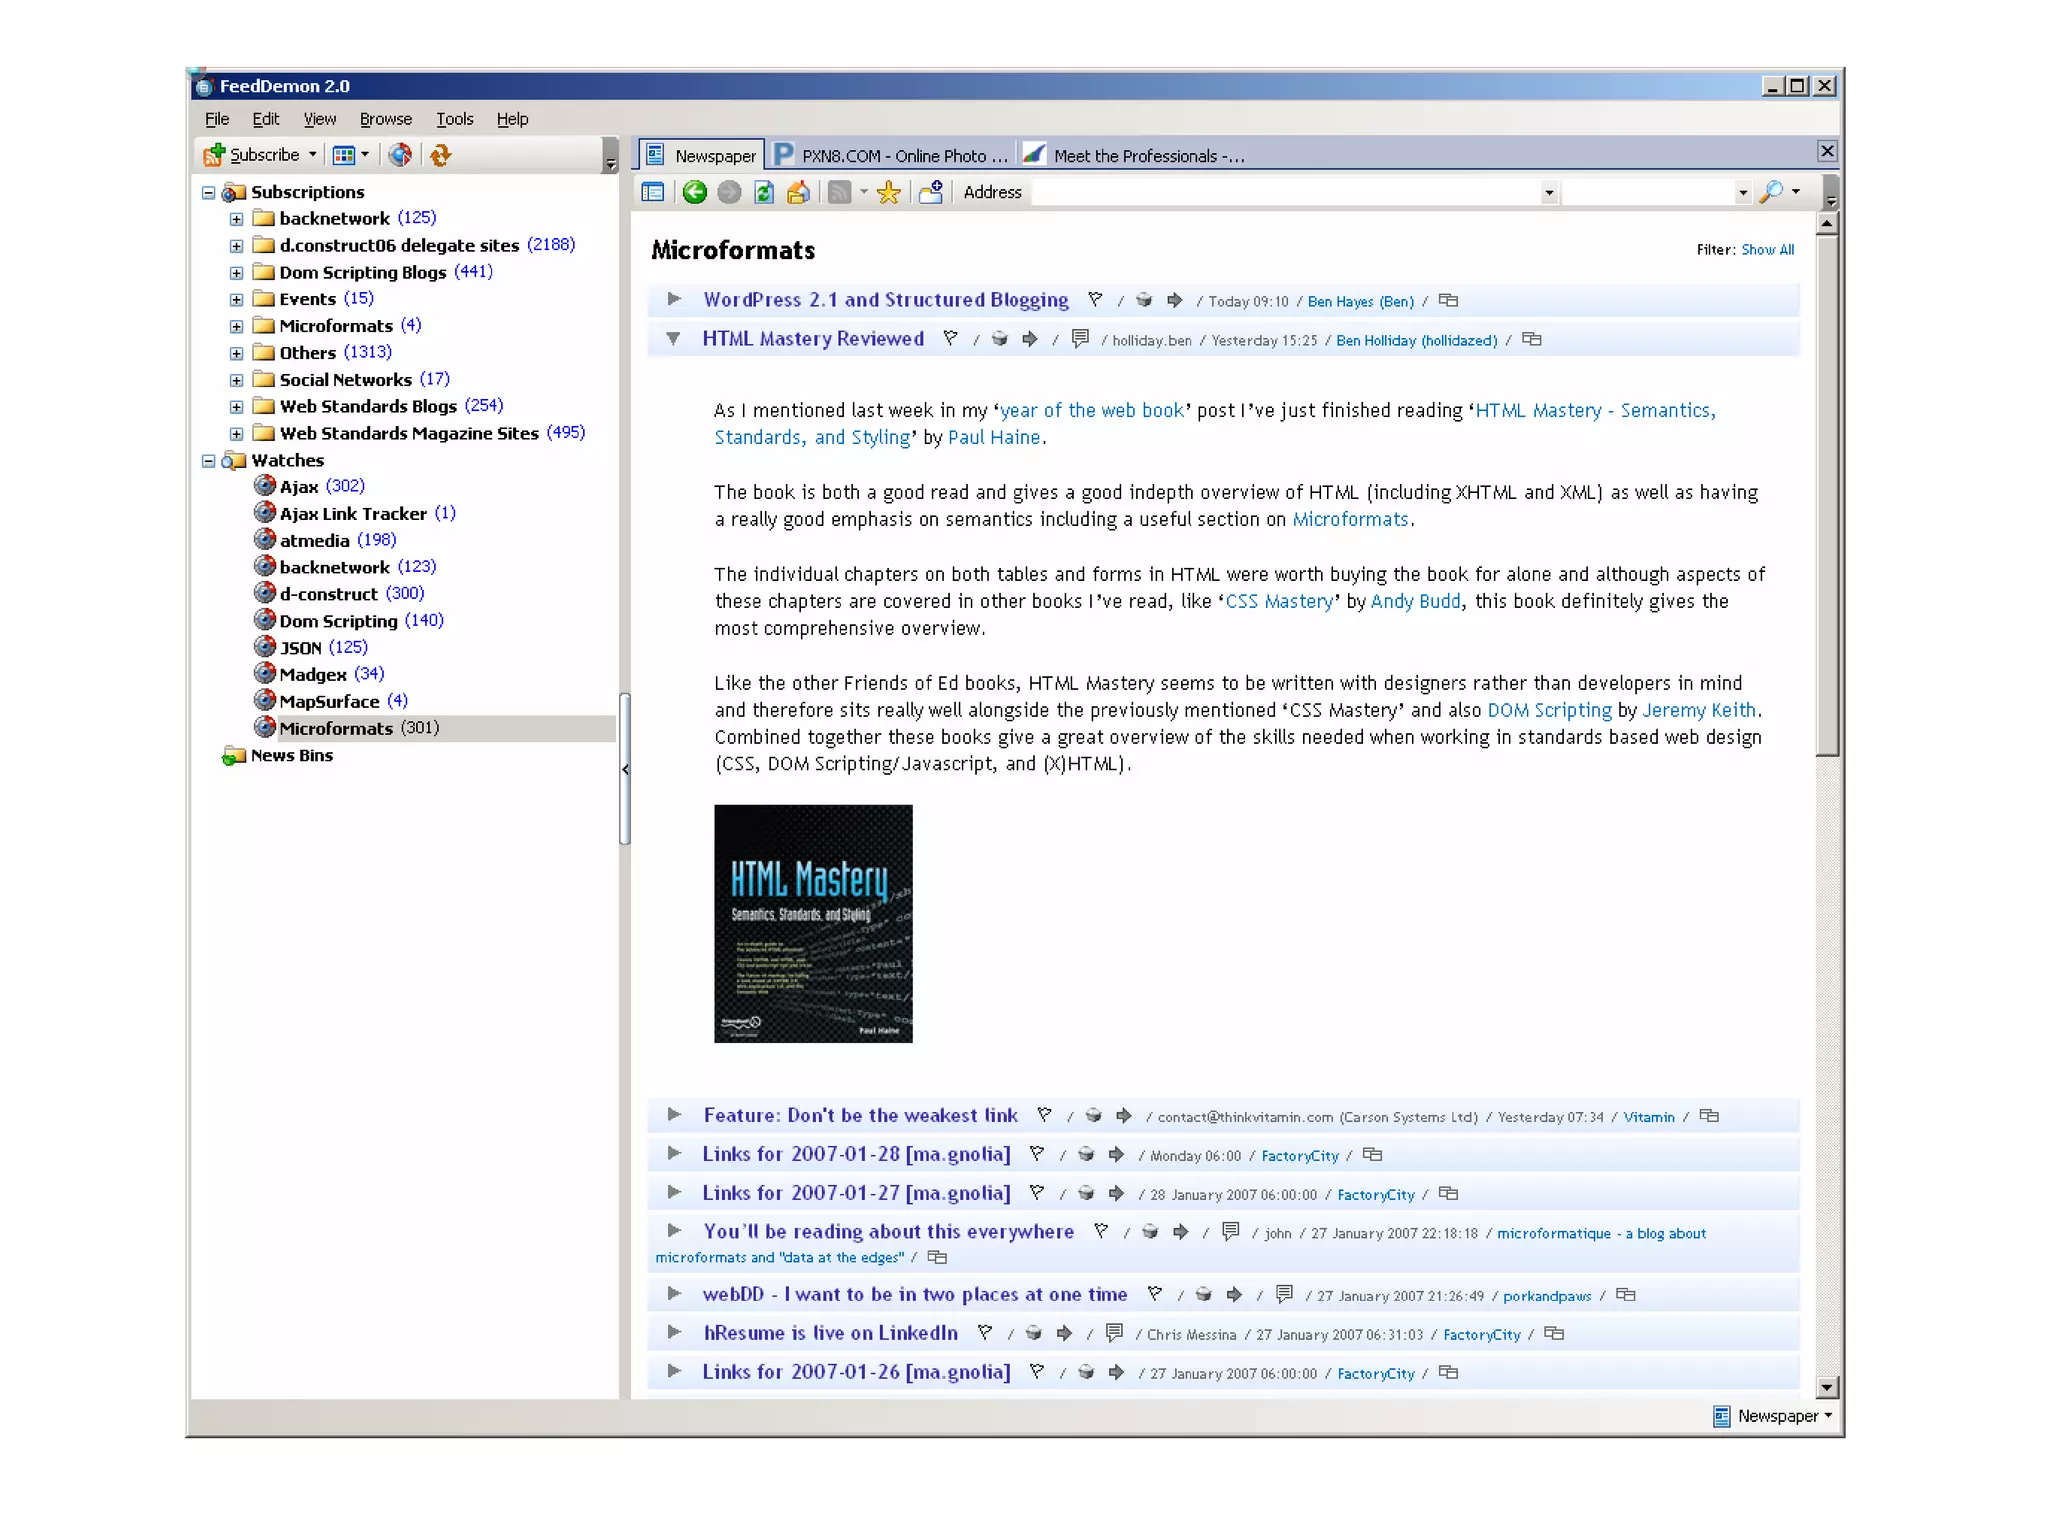Screen dimensions: 2048x1537
Task: Open the Subscribe button dropdown arrow
Action: (x=313, y=155)
